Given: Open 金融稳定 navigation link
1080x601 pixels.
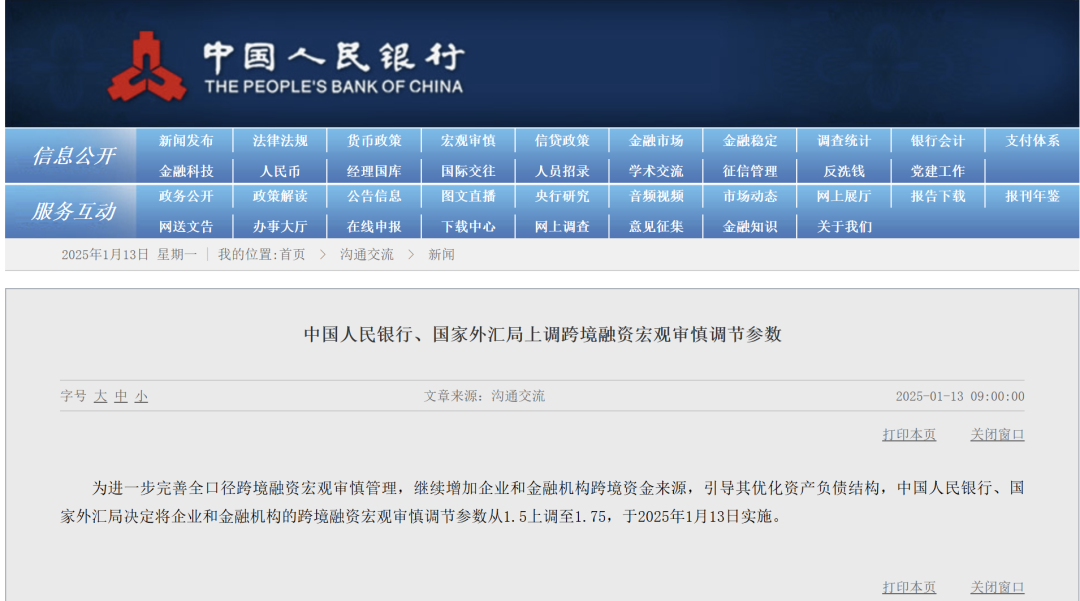Looking at the screenshot, I should pos(750,141).
